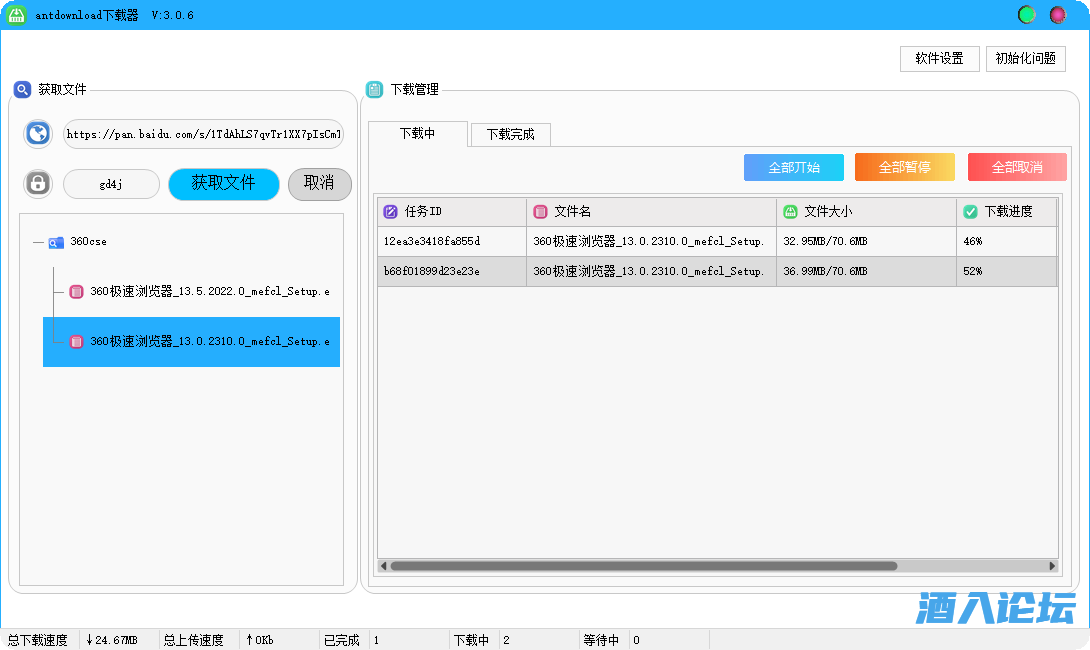Switch to the 下载完成 tab
Screen dimensions: 1090x650
click(510, 134)
